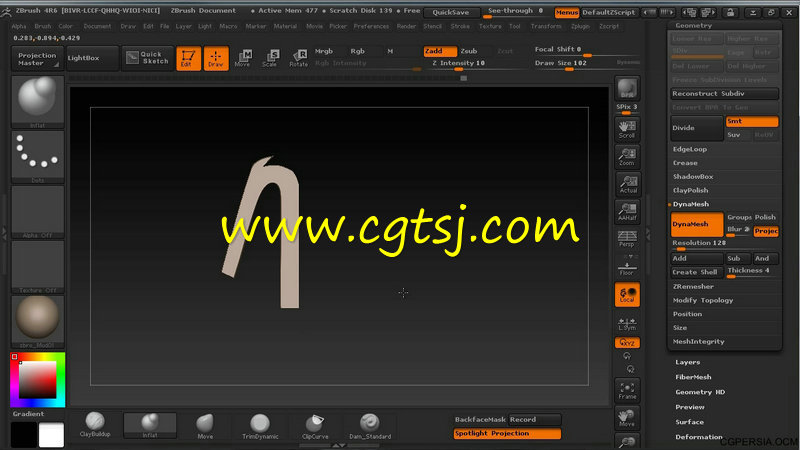Enable Zsub mode
The height and width of the screenshot is (450, 800).
469,51
